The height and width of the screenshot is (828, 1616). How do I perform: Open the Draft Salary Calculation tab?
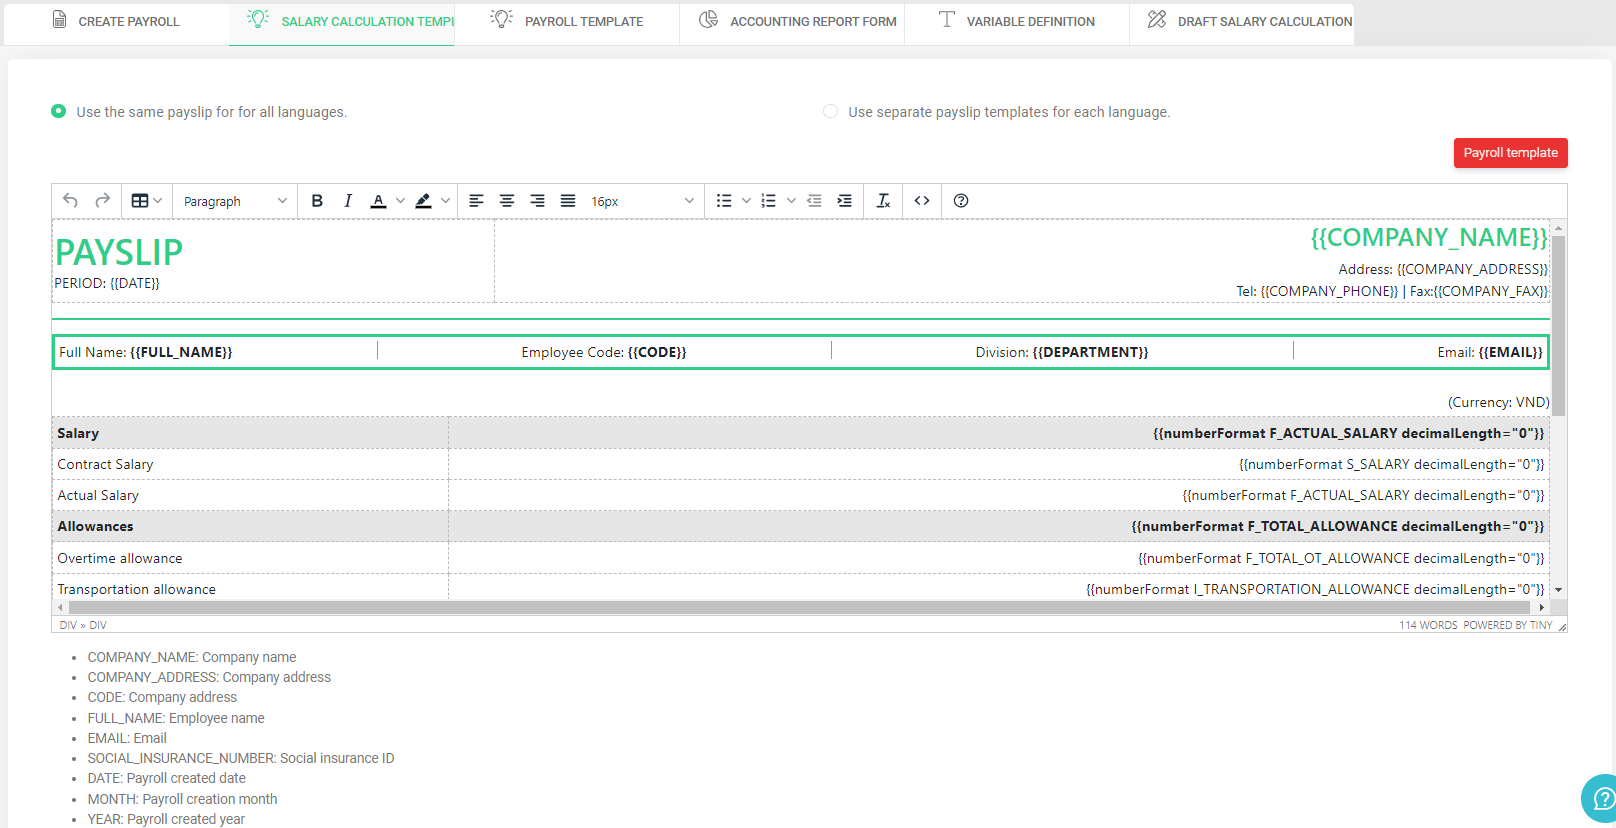(1242, 22)
